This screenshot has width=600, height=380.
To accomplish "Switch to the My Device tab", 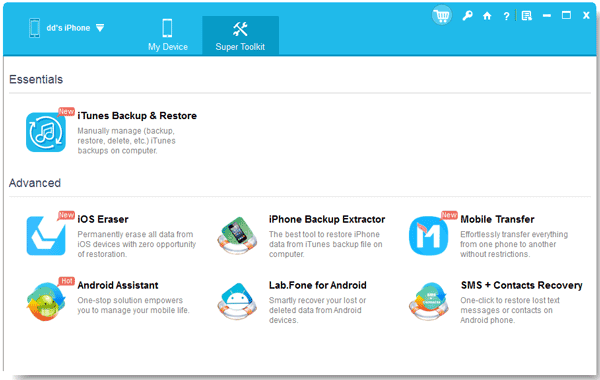I will click(168, 35).
